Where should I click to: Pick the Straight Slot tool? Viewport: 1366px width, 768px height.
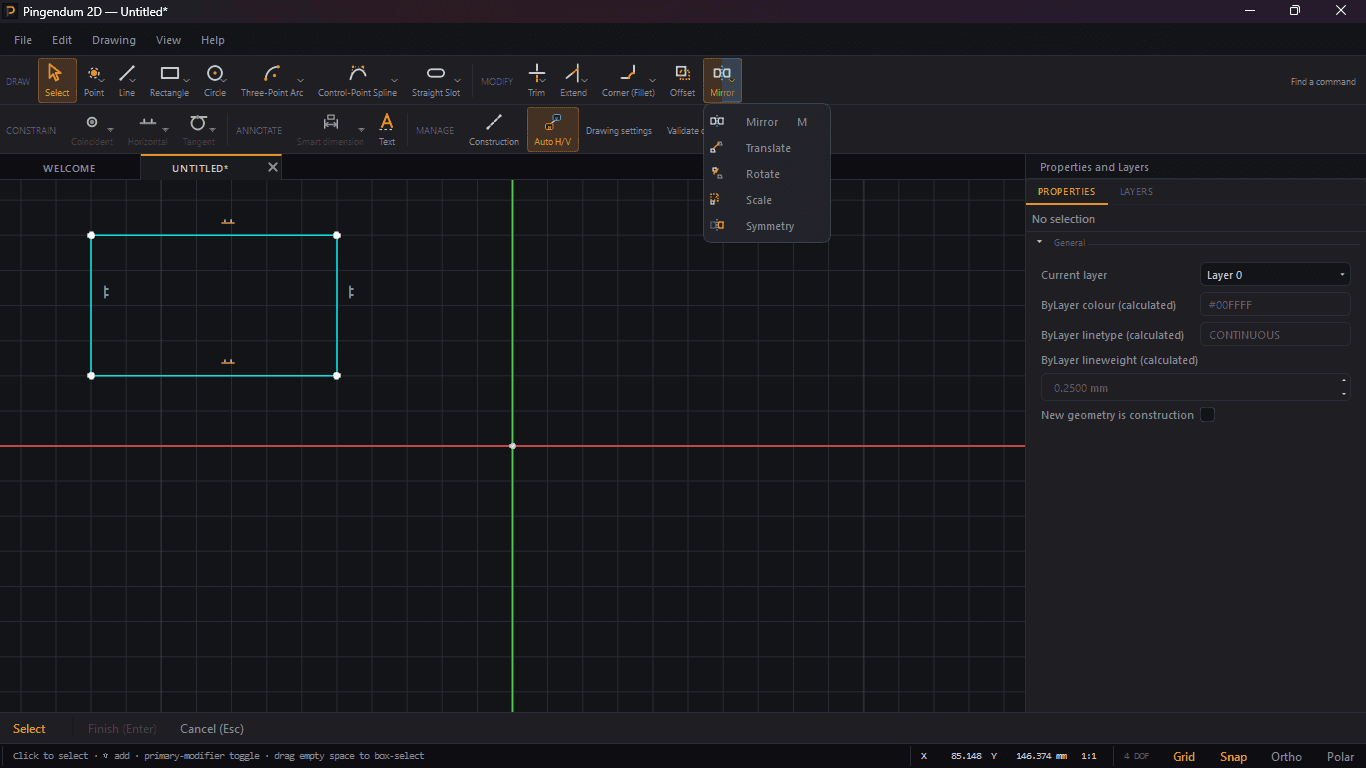436,80
